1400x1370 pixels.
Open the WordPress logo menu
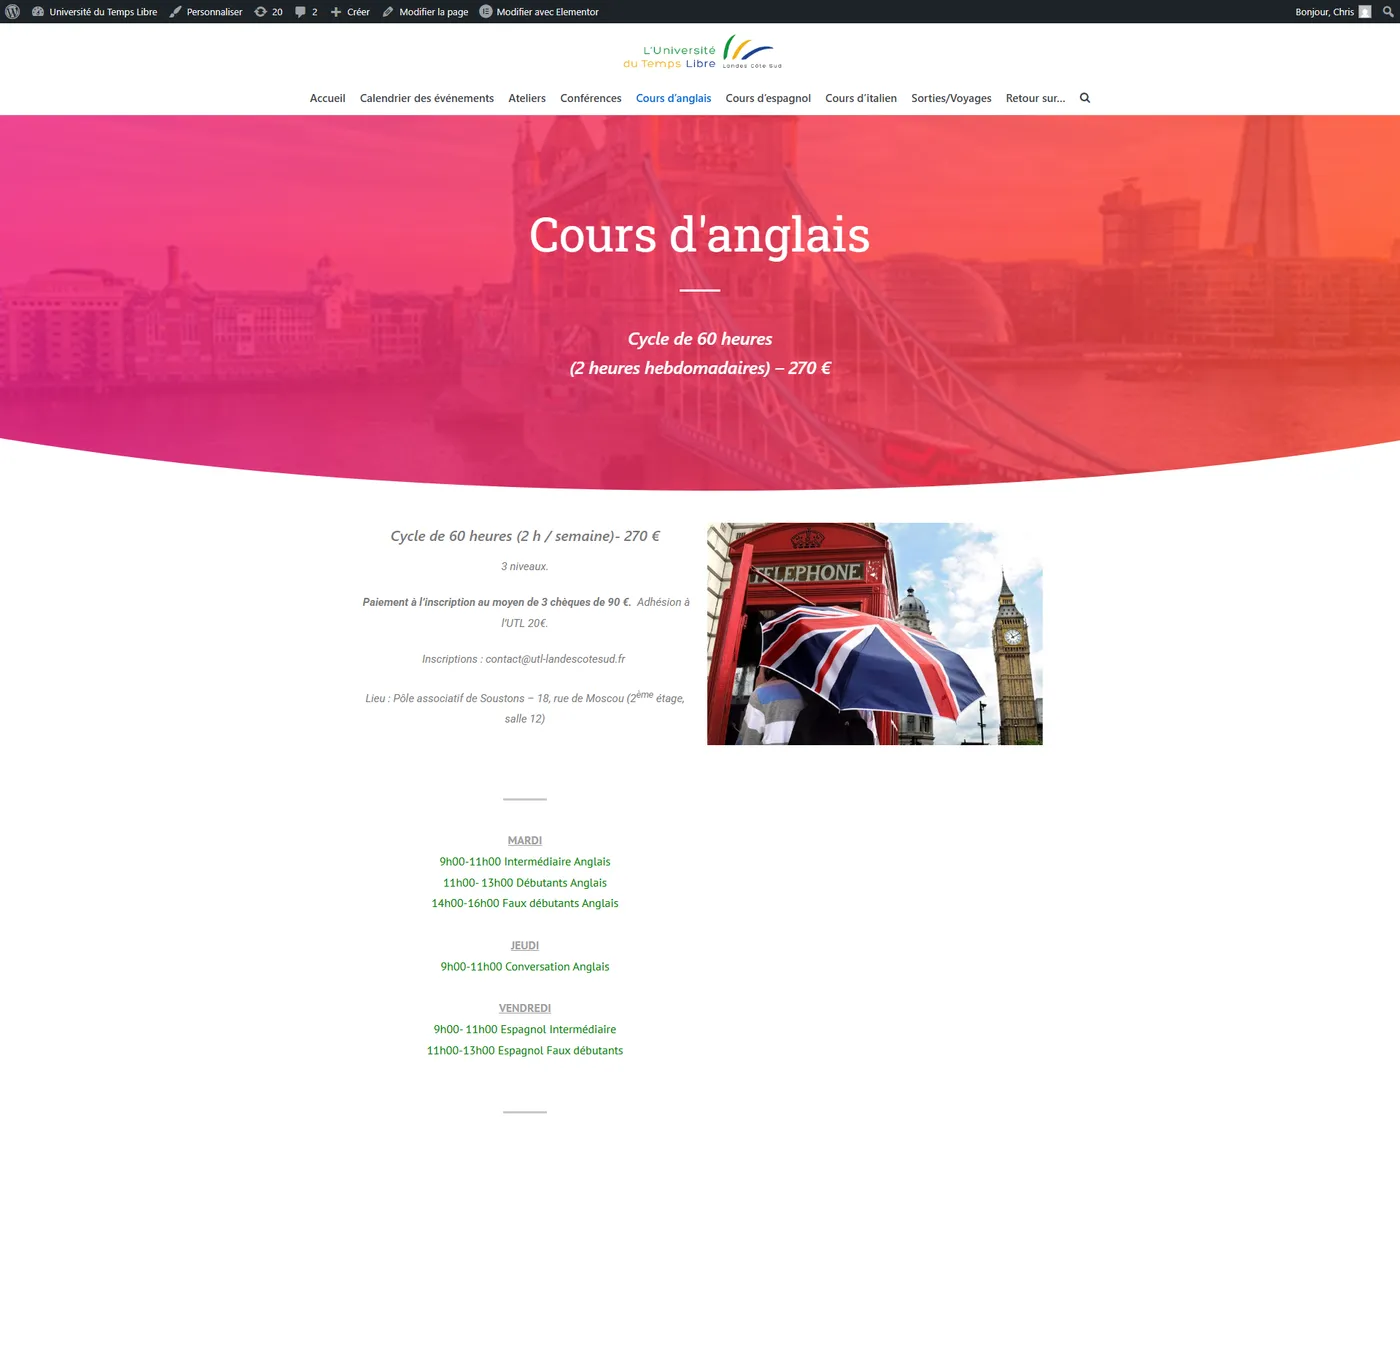tap(13, 12)
